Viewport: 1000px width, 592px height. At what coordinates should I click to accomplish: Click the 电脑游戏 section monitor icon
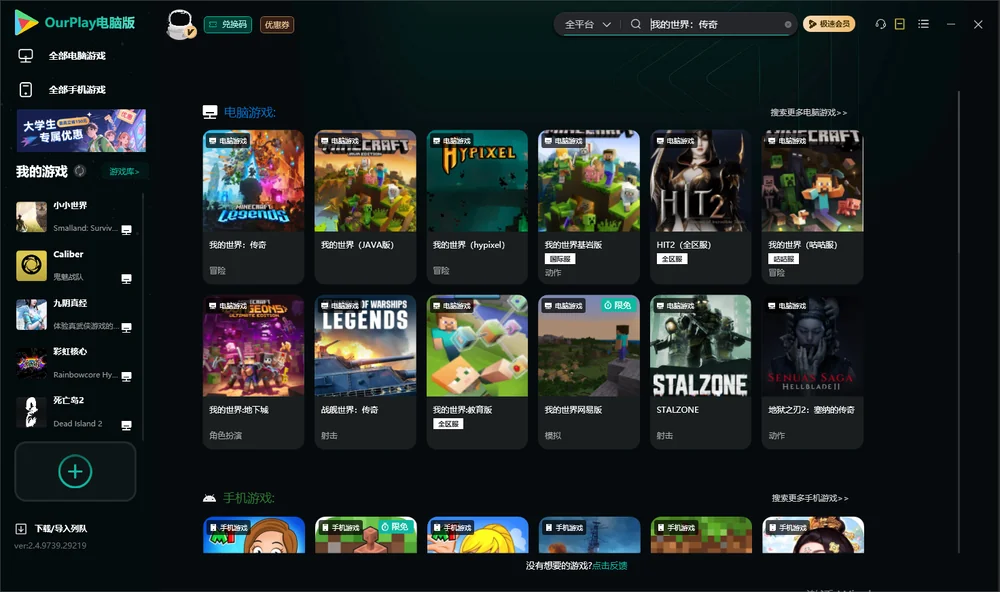(x=210, y=112)
